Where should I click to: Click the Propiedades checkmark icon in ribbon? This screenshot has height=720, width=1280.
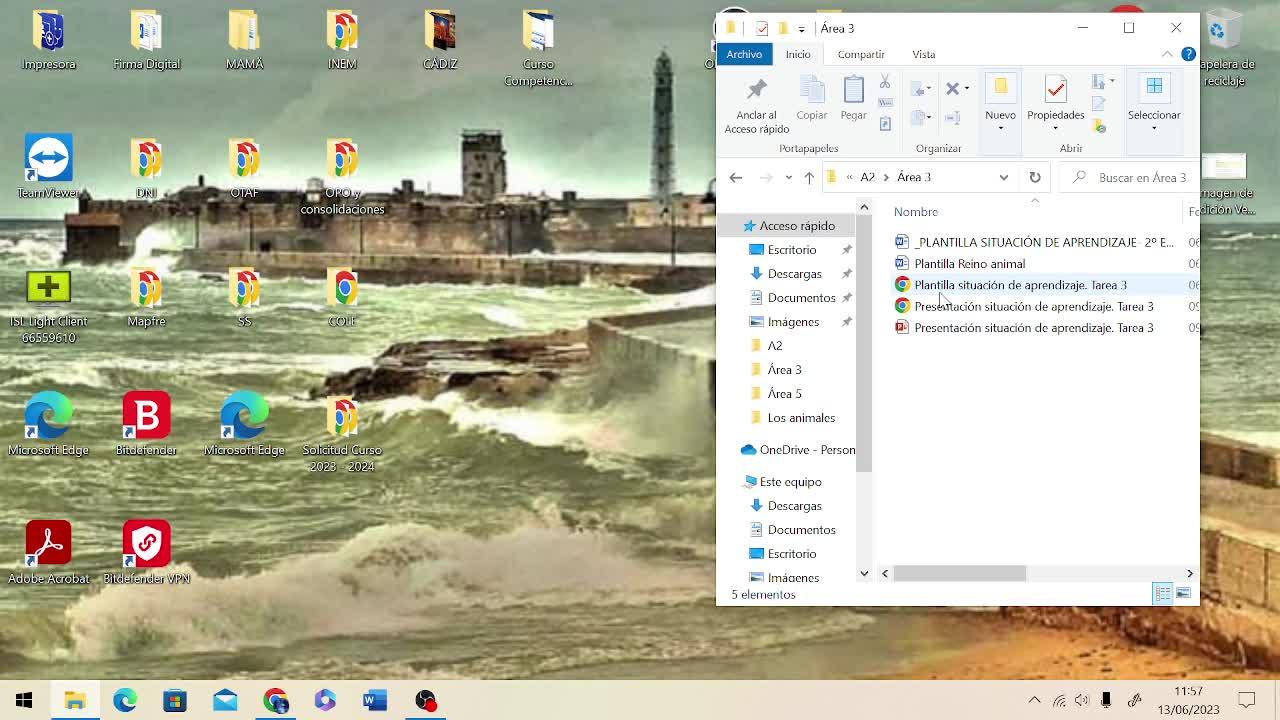(x=1055, y=92)
